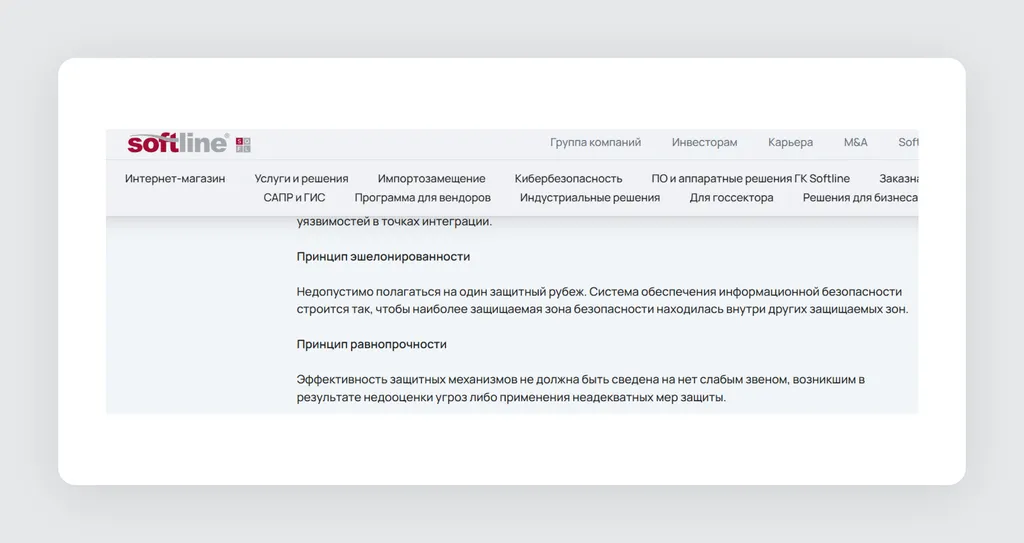Open Программа для вендоров menu item
The width and height of the screenshot is (1024, 543).
[423, 197]
